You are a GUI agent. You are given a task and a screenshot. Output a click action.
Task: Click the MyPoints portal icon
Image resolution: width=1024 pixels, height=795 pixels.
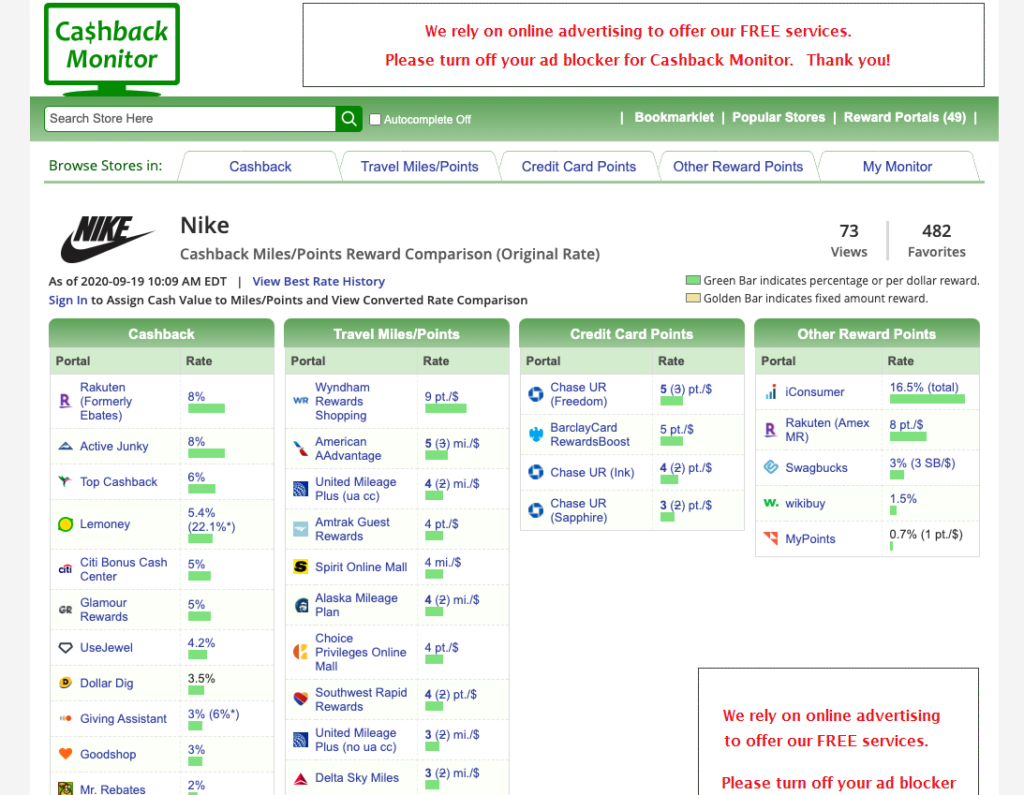click(x=771, y=538)
